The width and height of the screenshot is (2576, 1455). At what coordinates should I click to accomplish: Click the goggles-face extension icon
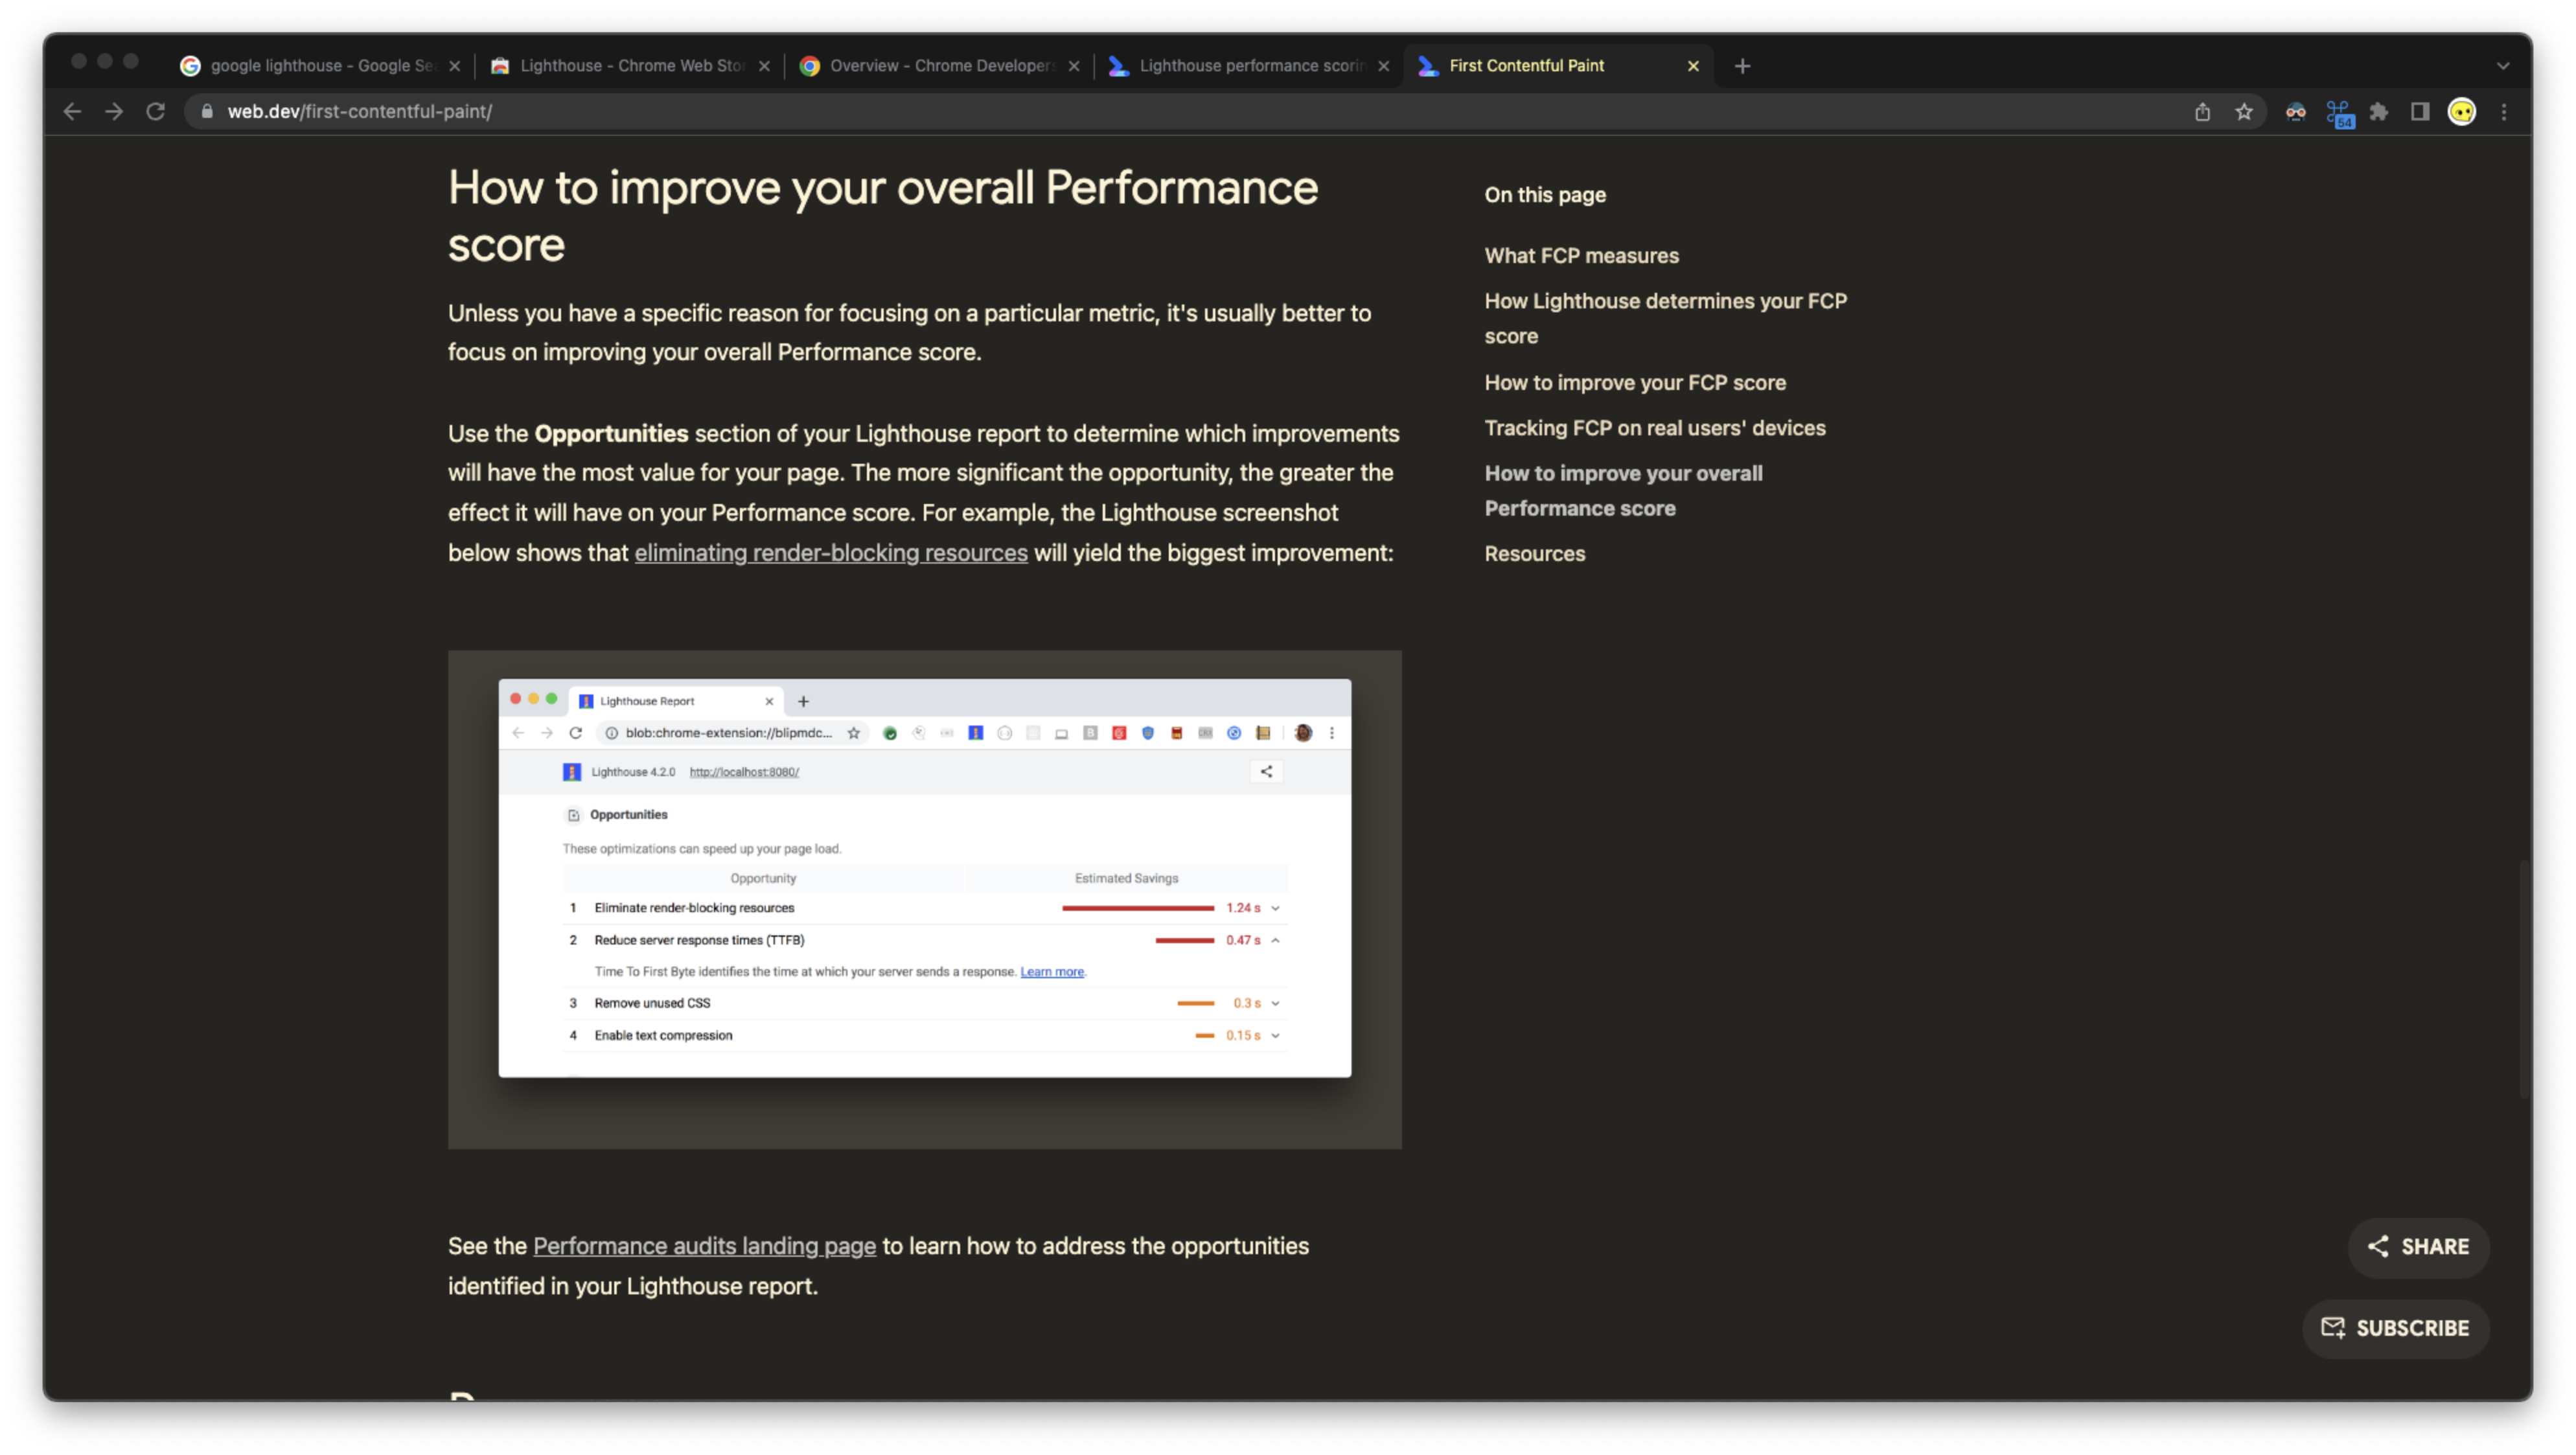[x=2296, y=112]
